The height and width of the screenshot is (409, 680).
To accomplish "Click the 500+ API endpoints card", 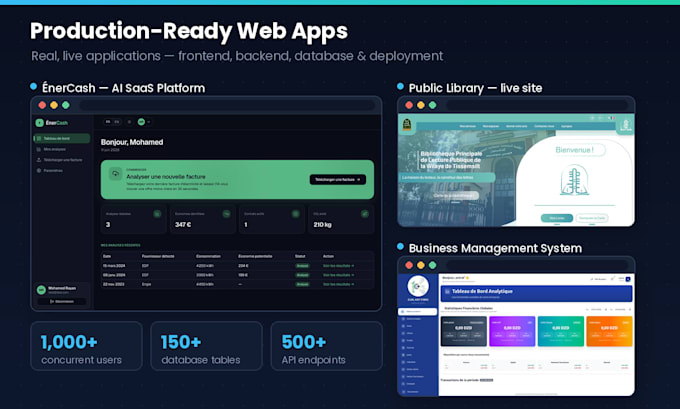I will click(x=327, y=346).
